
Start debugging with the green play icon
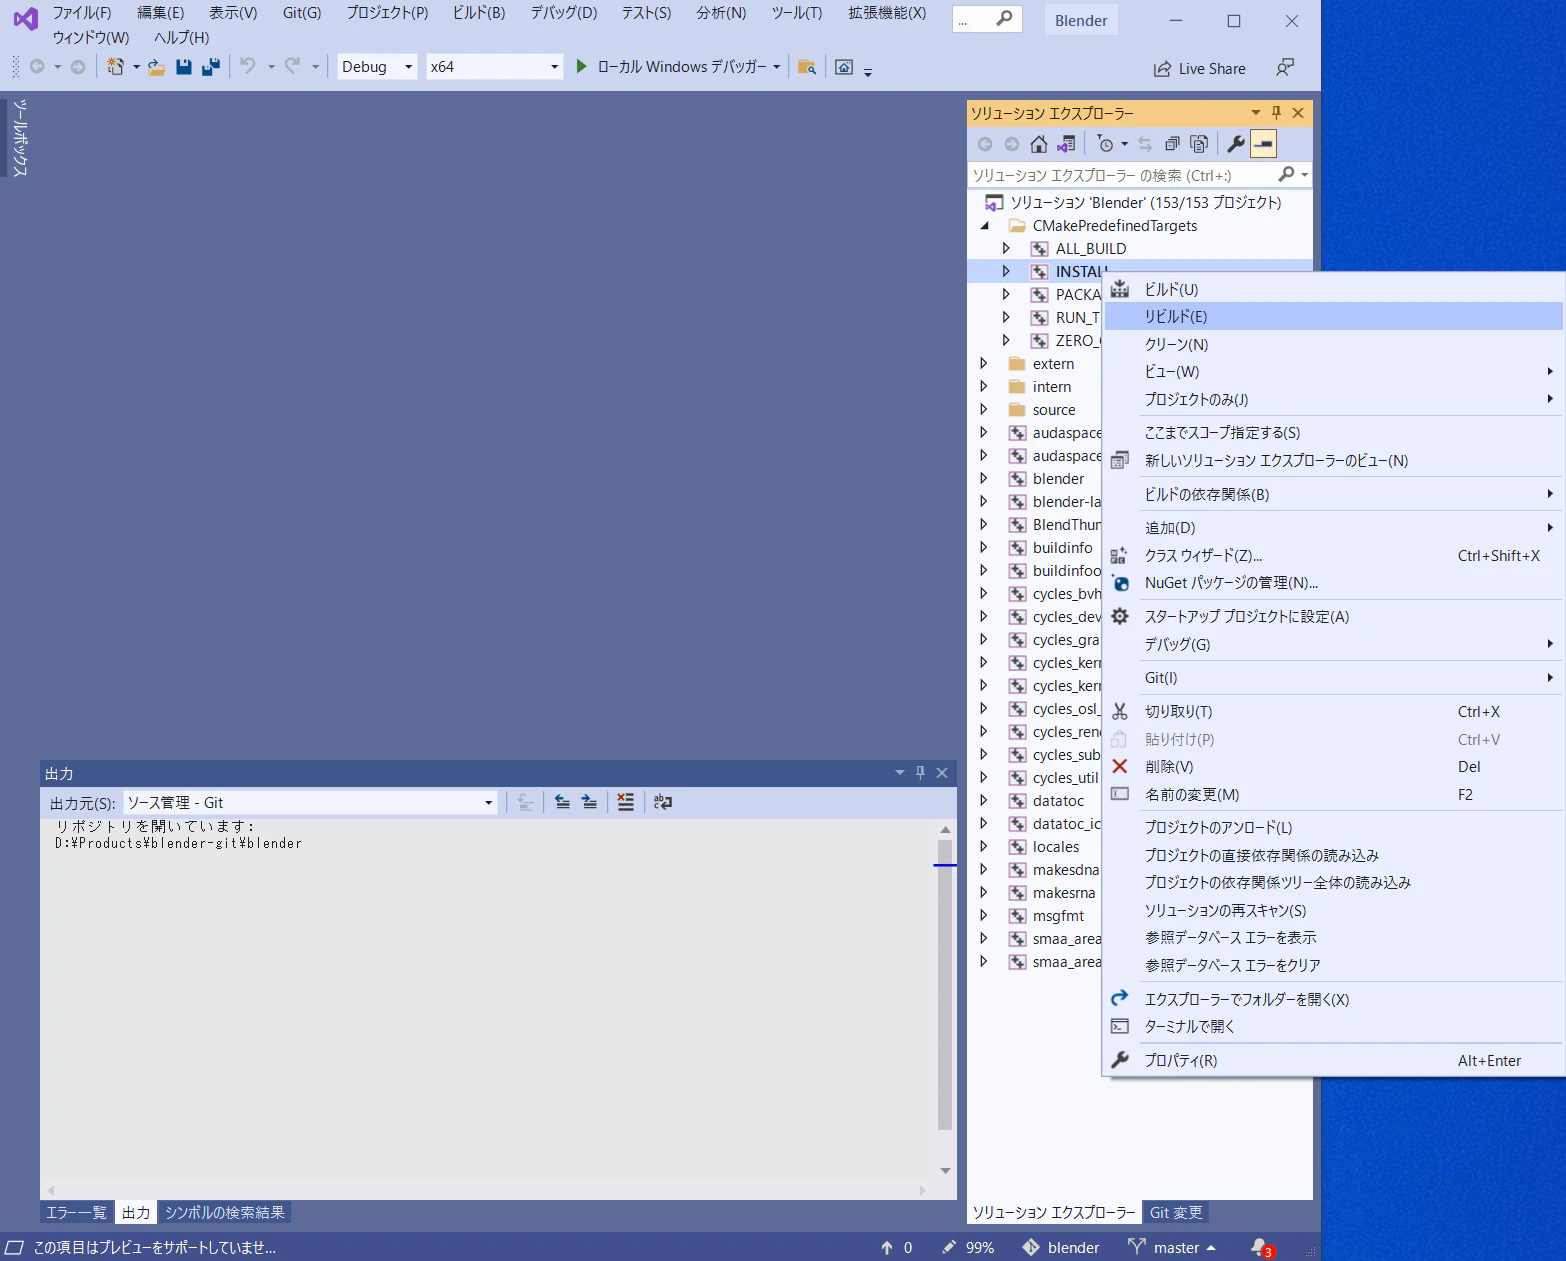pyautogui.click(x=582, y=66)
